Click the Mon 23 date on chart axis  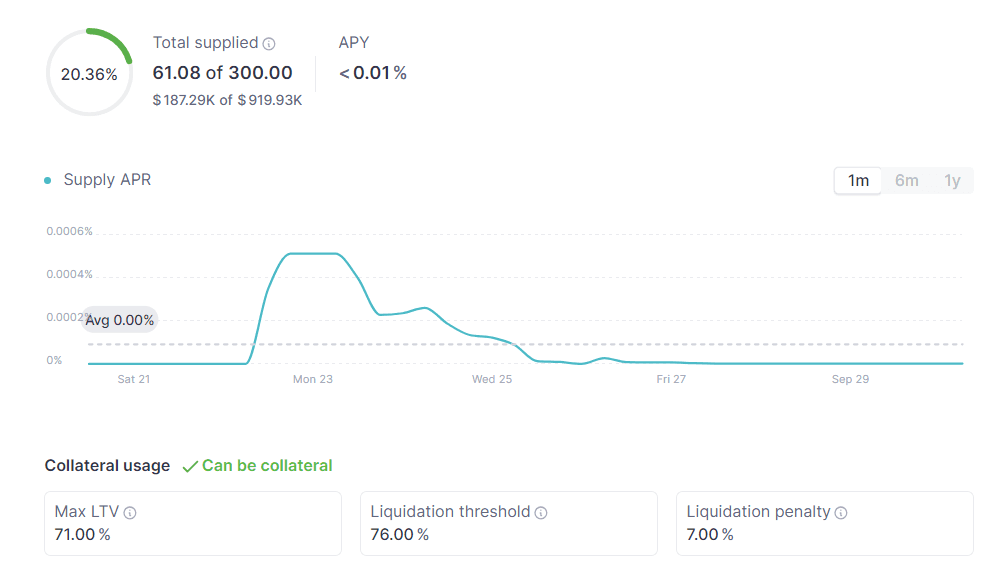(312, 380)
